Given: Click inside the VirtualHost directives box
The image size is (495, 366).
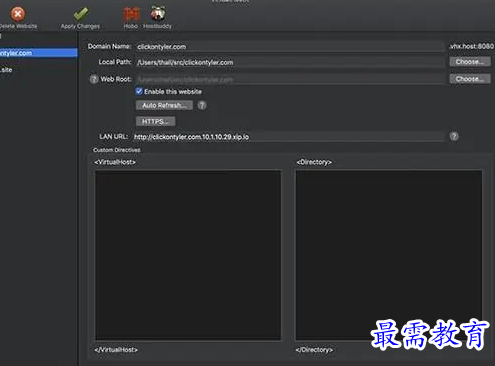Looking at the screenshot, I should pos(188,255).
